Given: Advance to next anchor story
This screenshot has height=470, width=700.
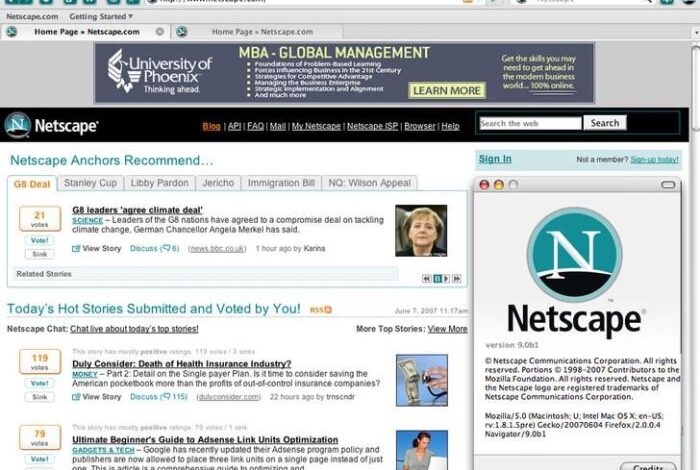Looking at the screenshot, I should pyautogui.click(x=446, y=279).
